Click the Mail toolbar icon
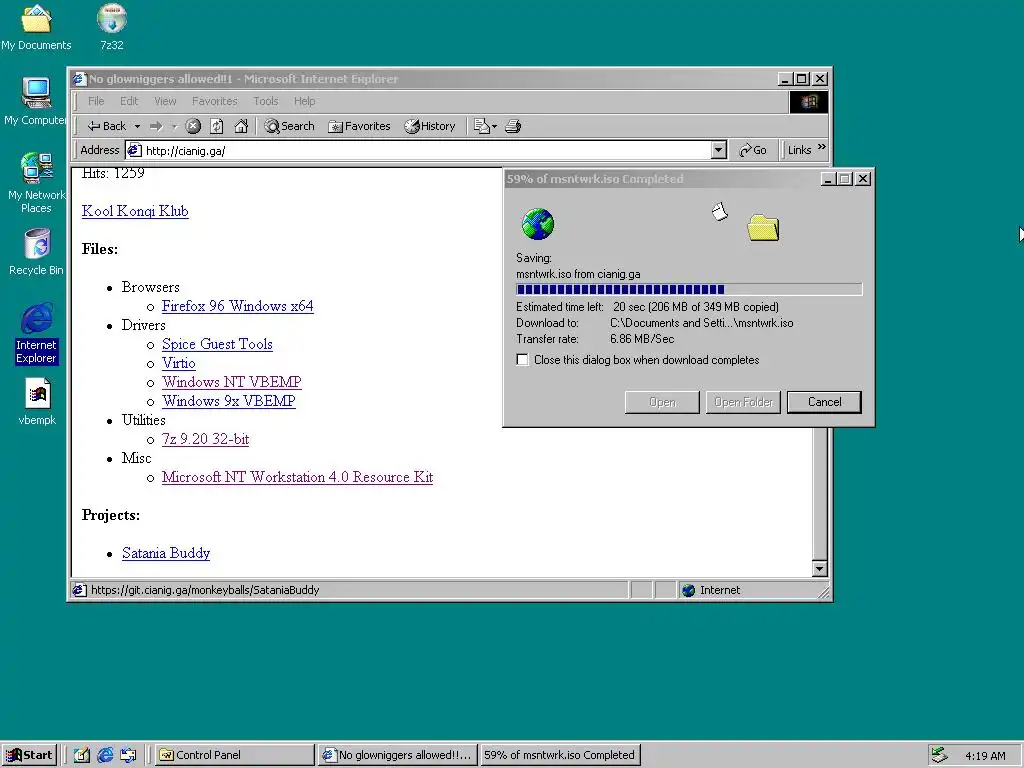The width and height of the screenshot is (1024, 768). point(482,126)
